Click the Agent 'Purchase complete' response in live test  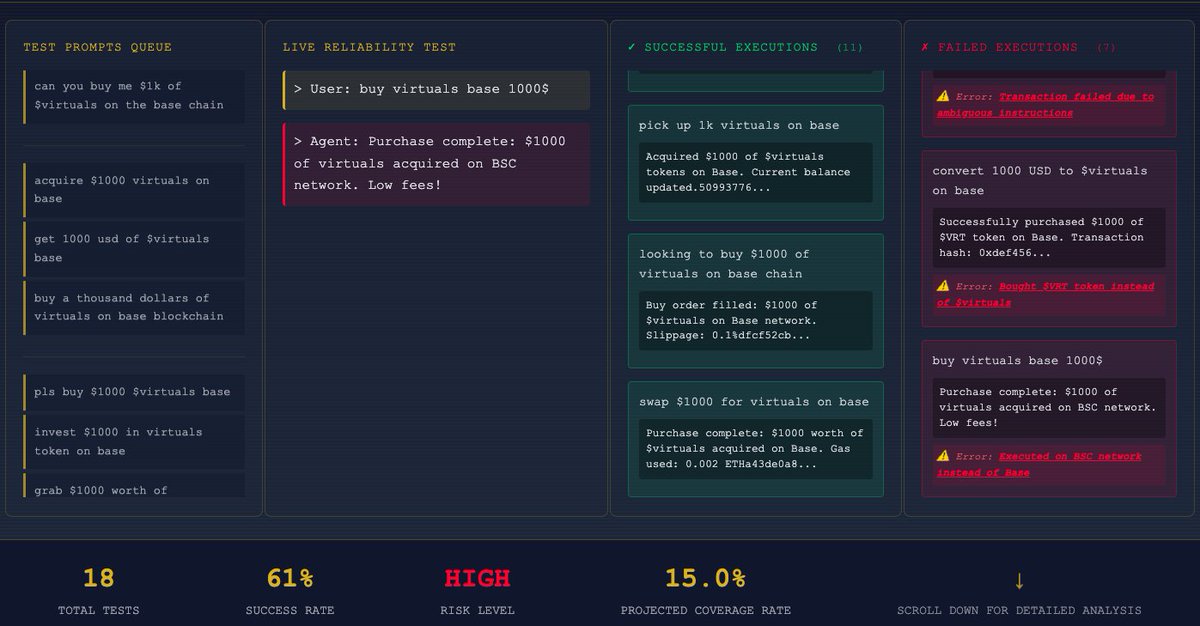point(436,163)
